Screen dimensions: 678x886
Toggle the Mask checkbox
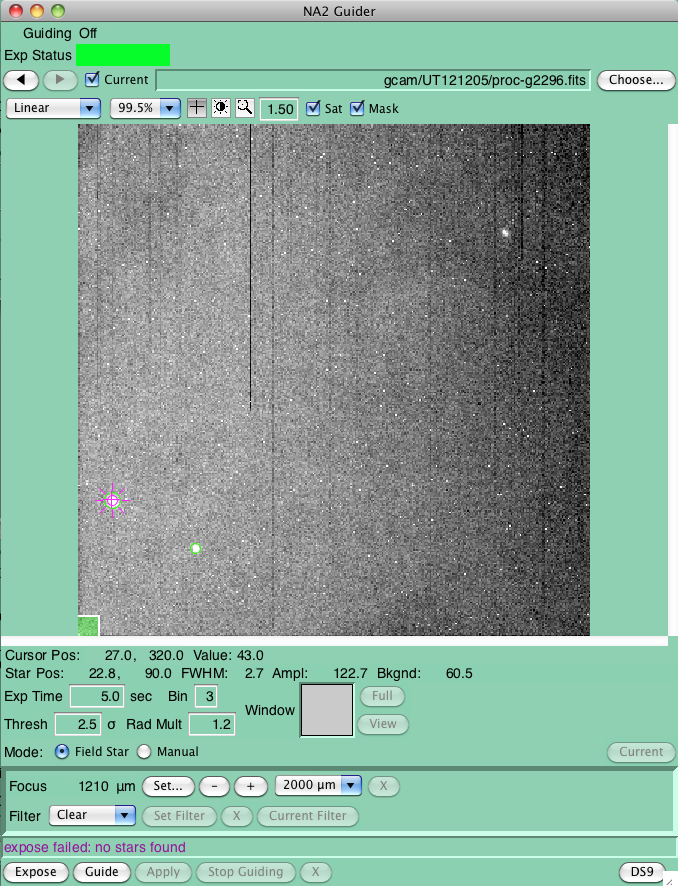tap(357, 108)
